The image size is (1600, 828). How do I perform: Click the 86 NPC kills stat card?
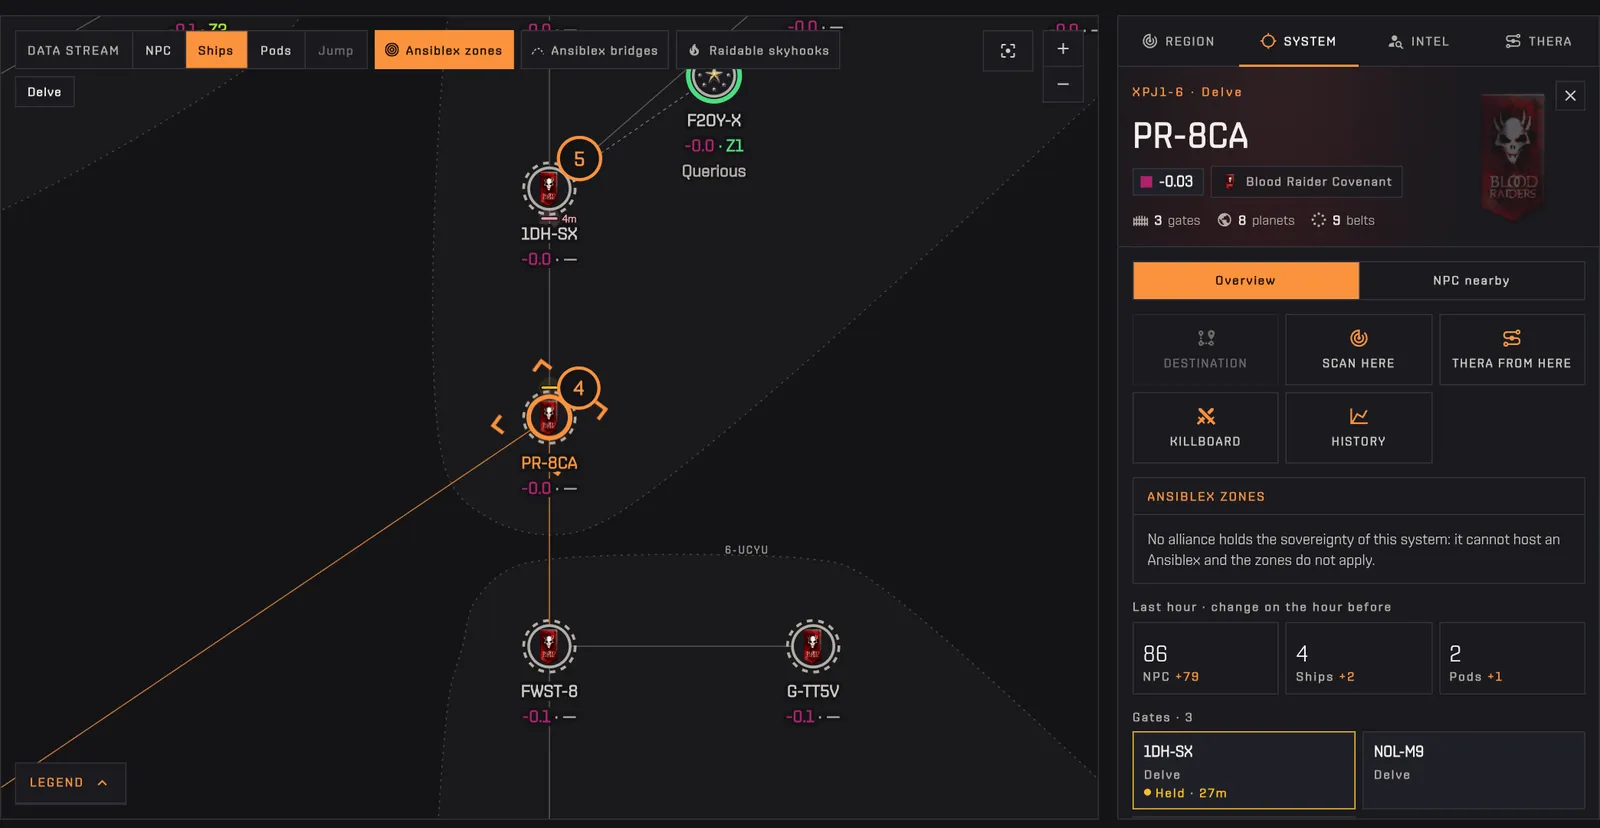coord(1205,658)
